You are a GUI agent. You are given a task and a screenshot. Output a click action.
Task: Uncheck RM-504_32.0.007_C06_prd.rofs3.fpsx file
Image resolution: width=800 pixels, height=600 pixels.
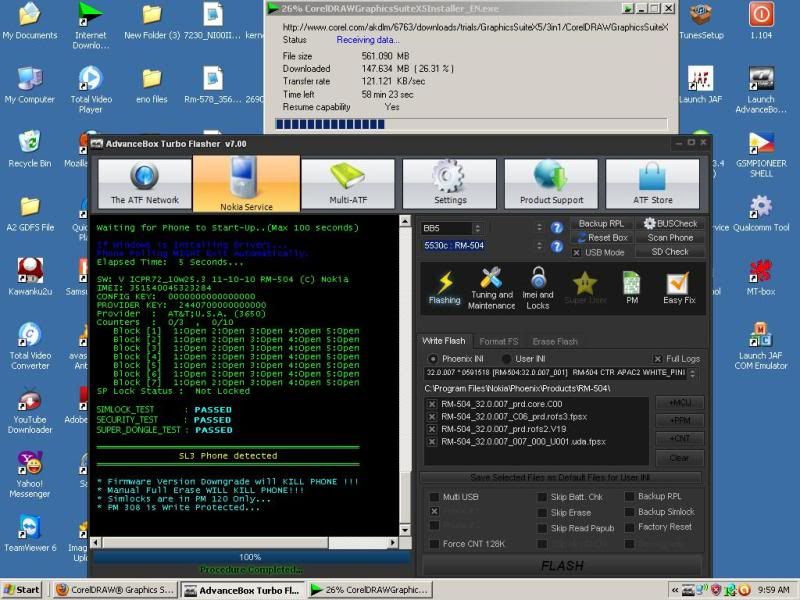click(432, 417)
